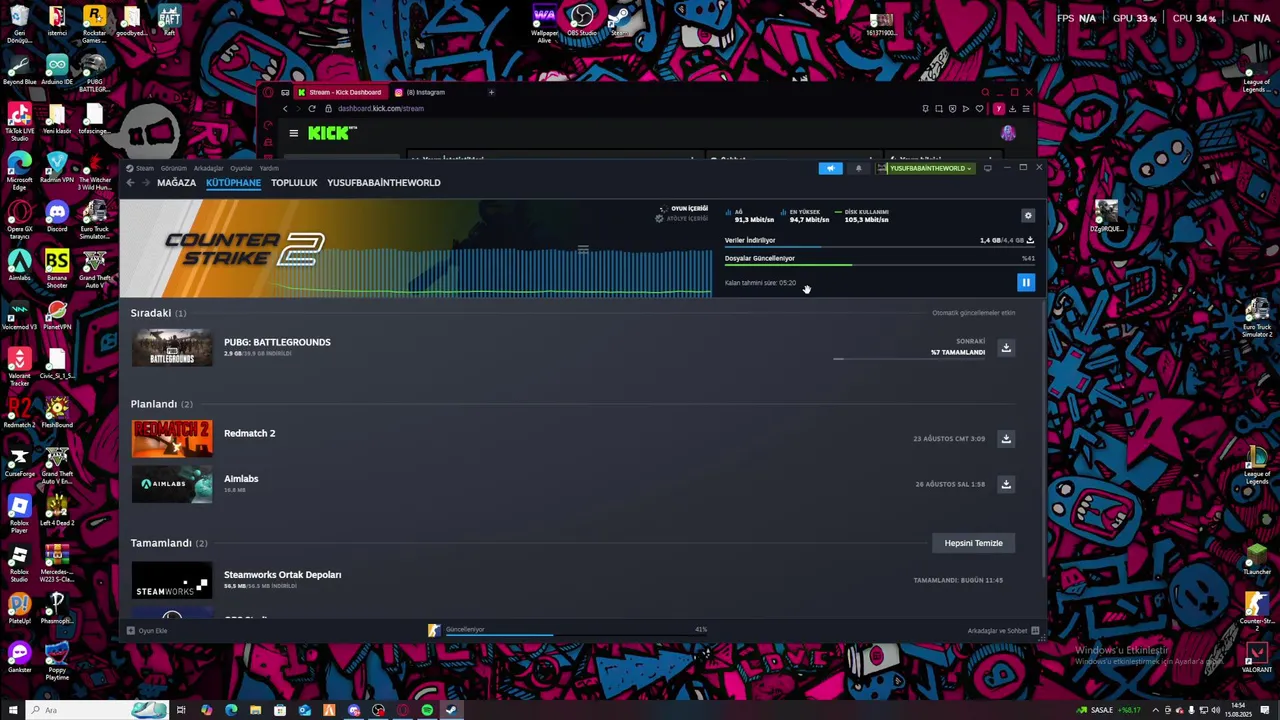
Task: Select PUBG: BATTLEGROUNDS thumbnail
Action: click(x=172, y=348)
